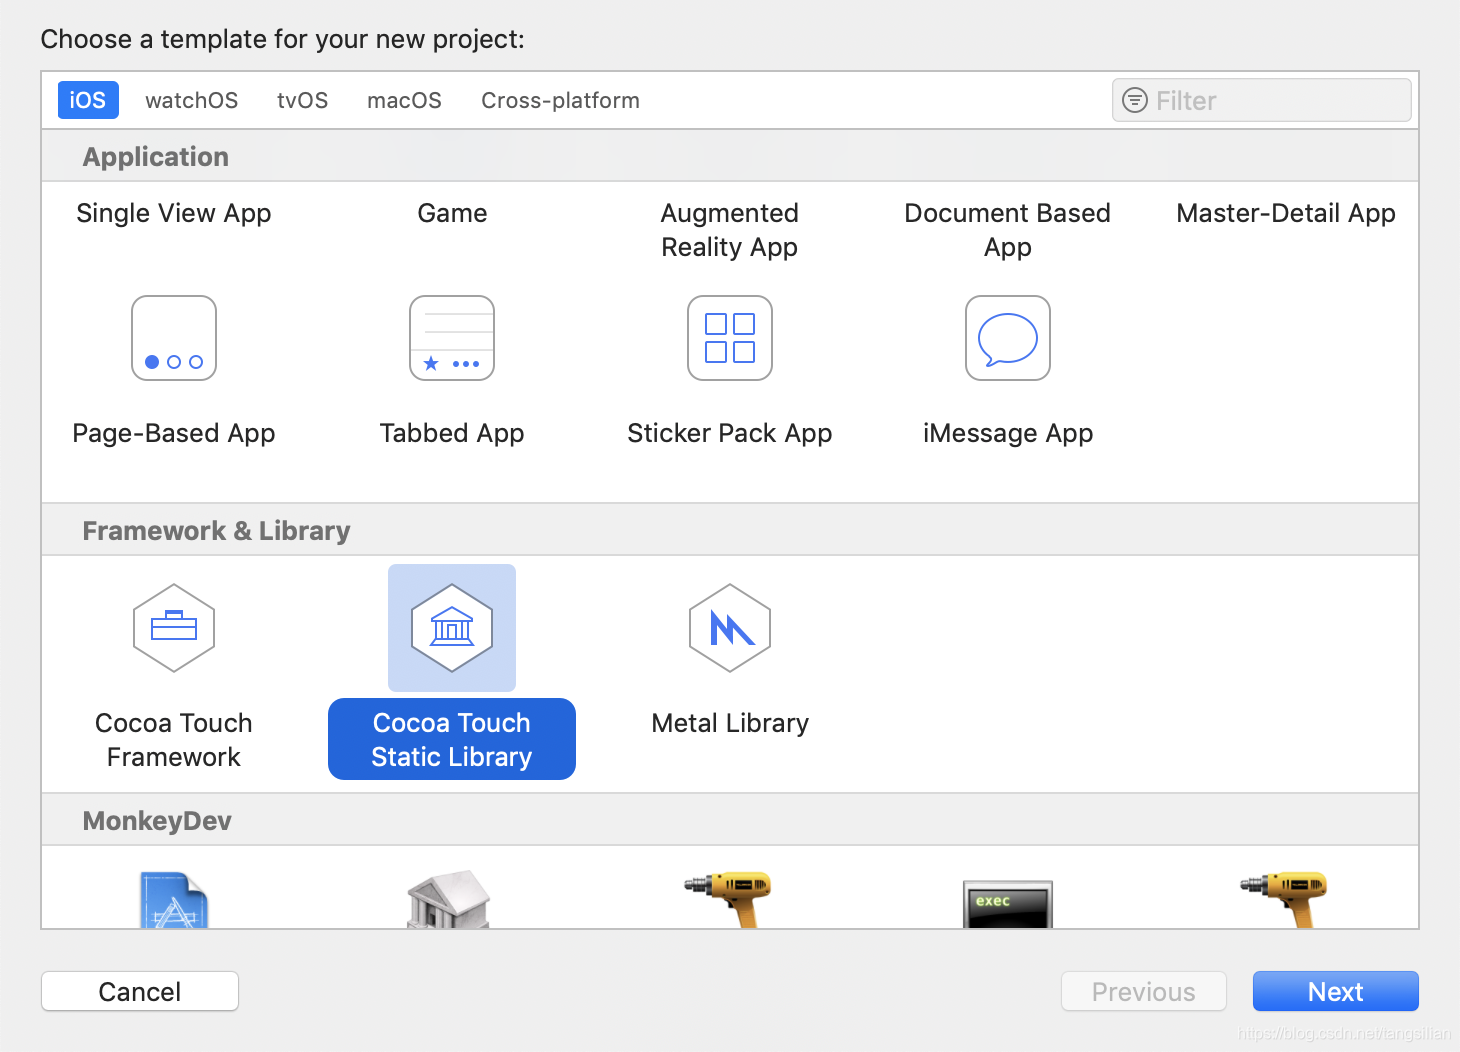
Task: Click the Game template label
Action: 452,213
